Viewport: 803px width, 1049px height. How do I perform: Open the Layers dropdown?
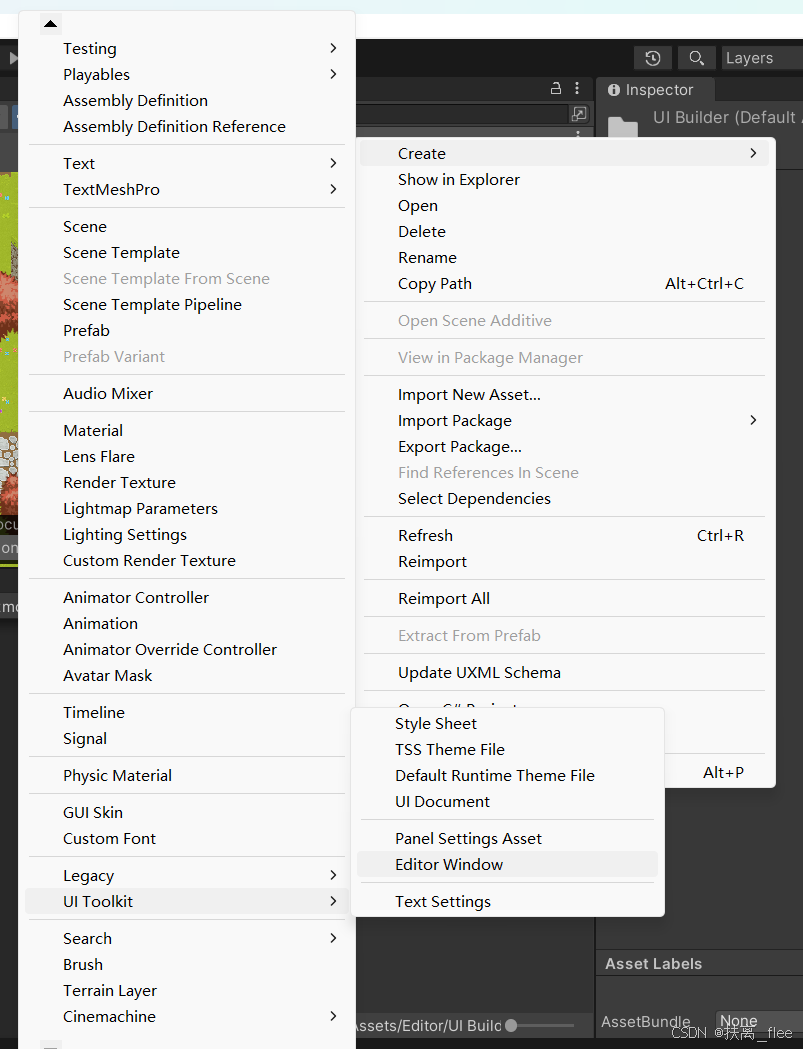[749, 57]
